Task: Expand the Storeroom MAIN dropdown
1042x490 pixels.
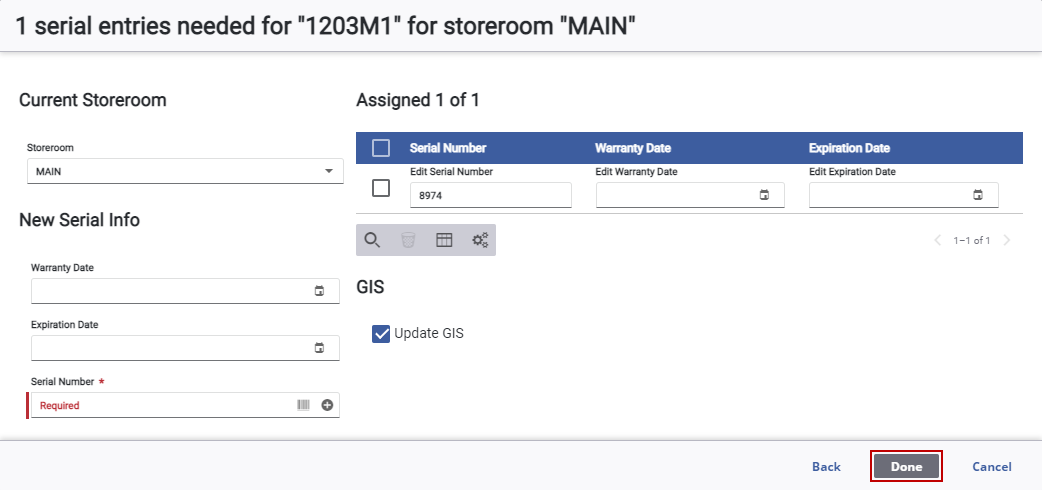Action: 185,171
